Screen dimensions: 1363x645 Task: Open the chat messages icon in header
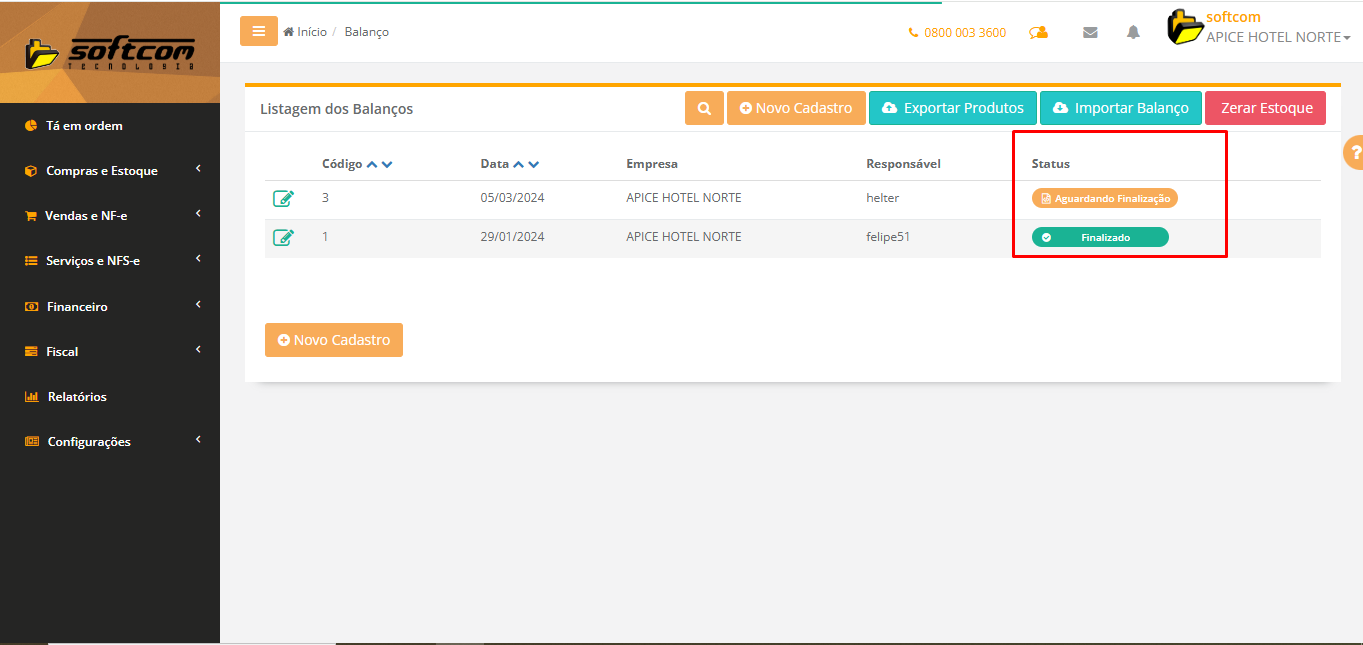[1039, 32]
